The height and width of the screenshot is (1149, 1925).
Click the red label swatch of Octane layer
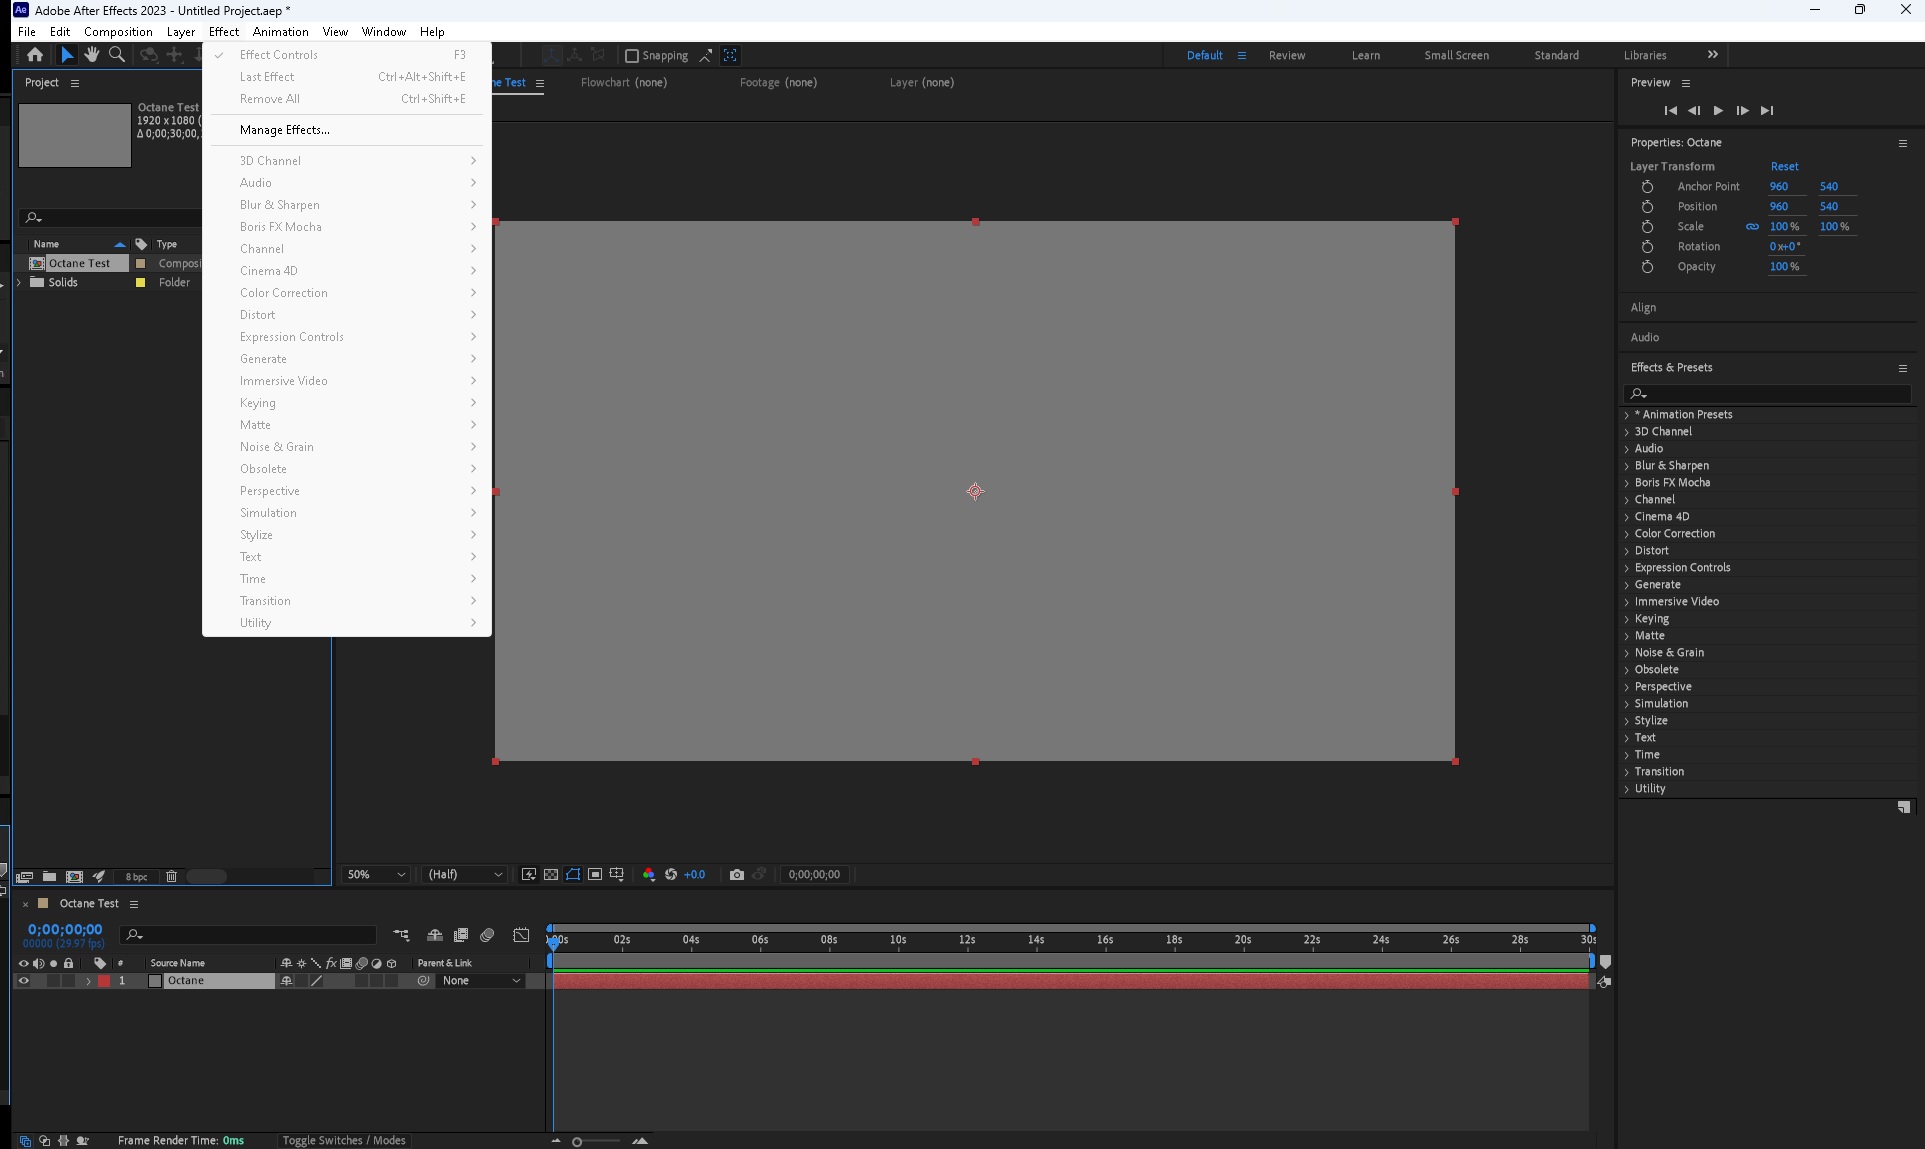(104, 981)
